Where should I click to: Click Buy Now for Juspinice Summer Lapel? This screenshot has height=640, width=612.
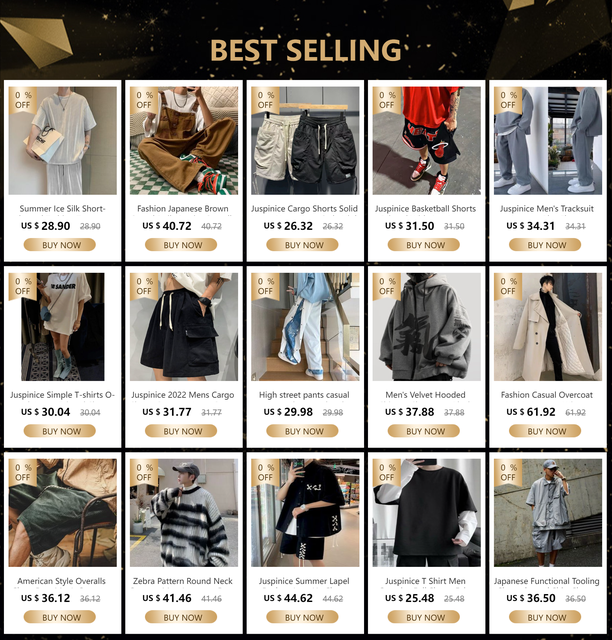pyautogui.click(x=303, y=617)
